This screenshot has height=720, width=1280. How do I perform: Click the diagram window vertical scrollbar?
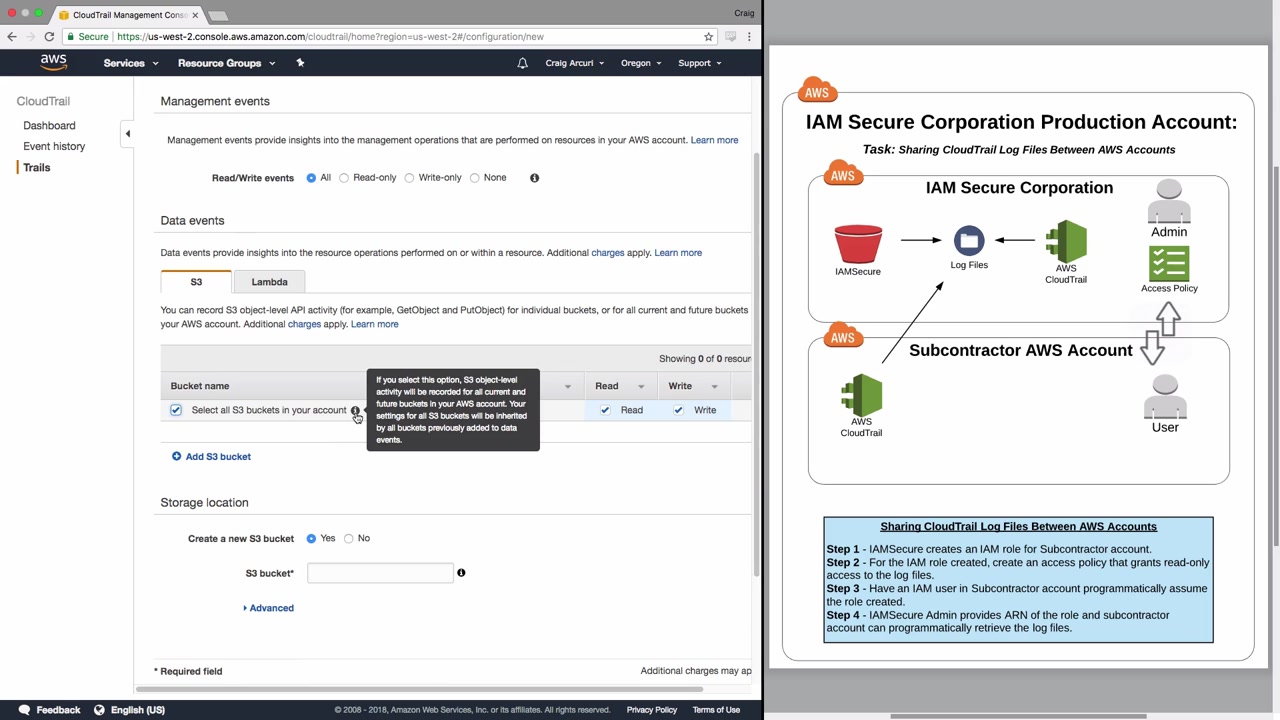coord(1274,355)
